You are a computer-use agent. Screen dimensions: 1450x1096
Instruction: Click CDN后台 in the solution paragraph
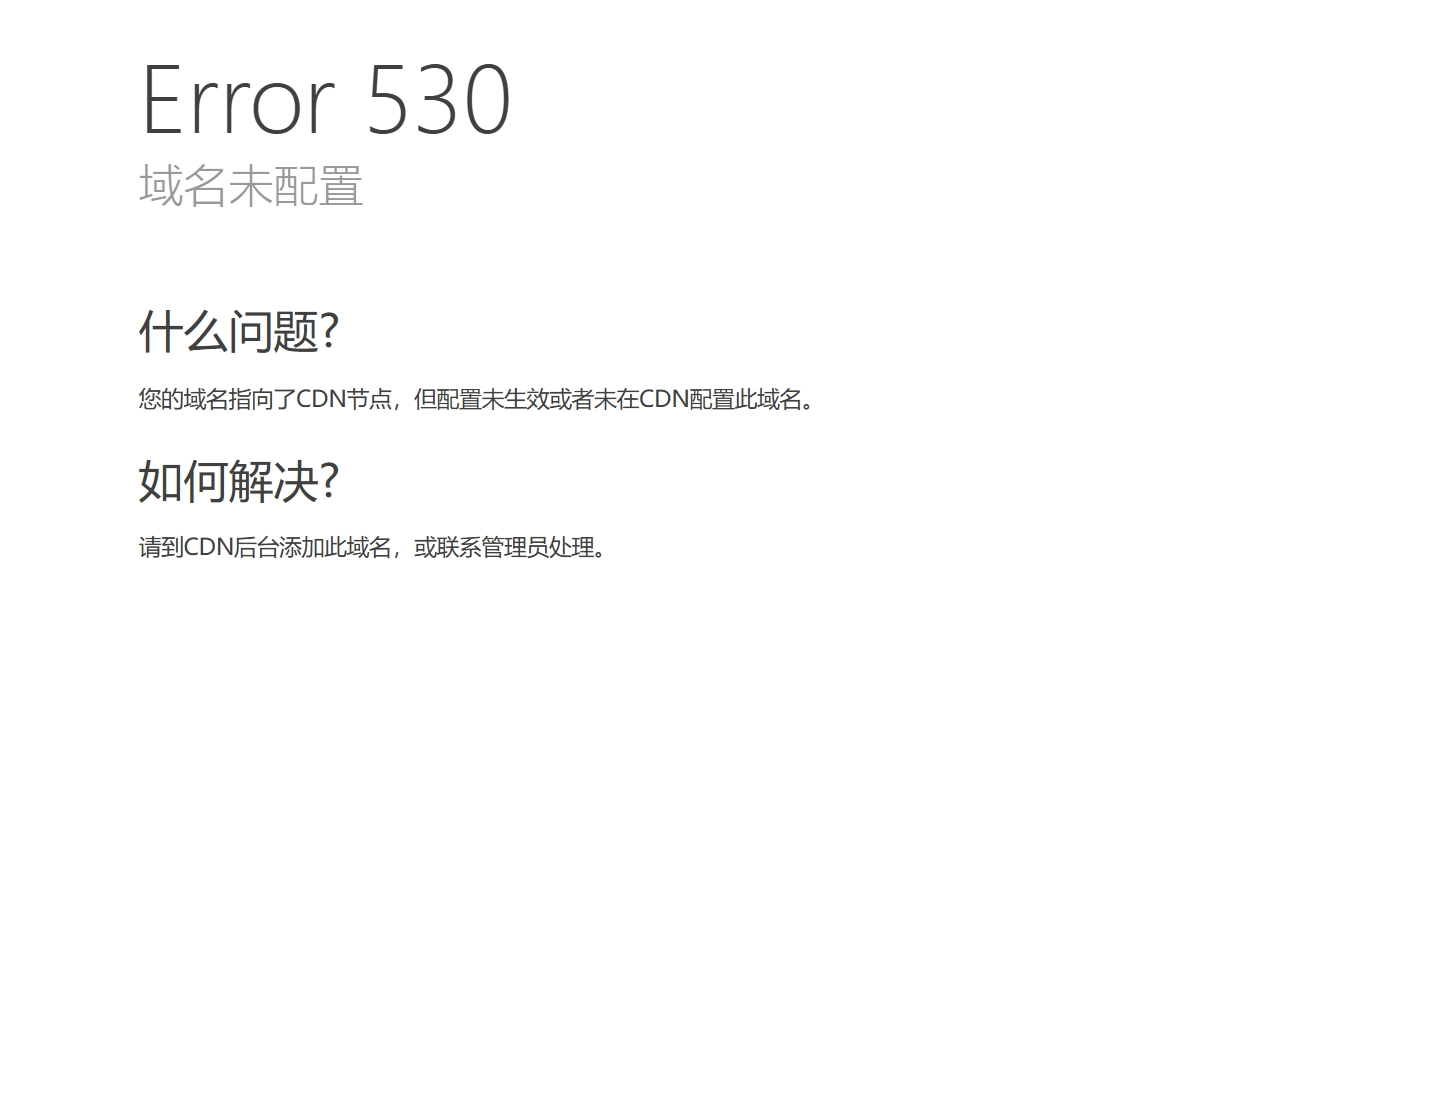coord(232,548)
